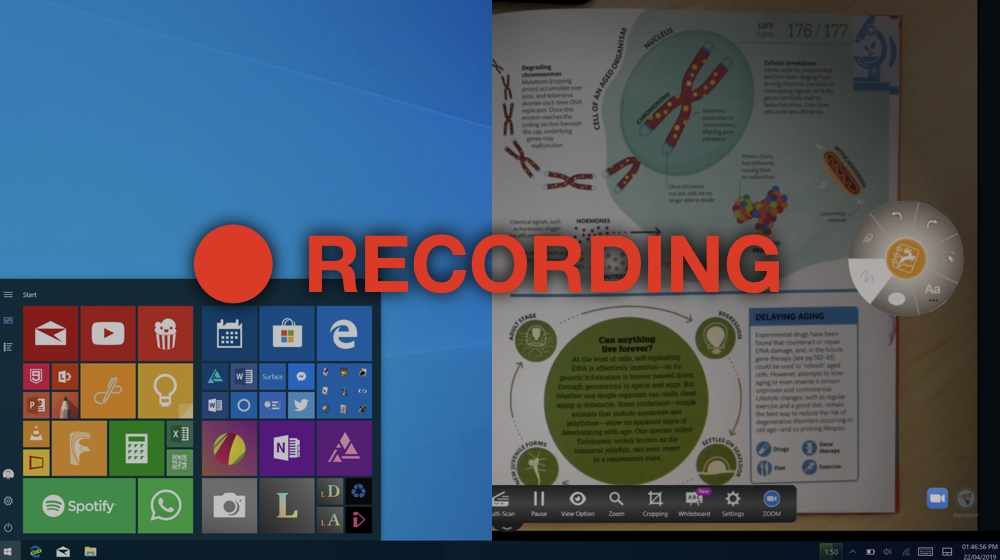Launch the YouTube tile
The image size is (1000, 560).
(x=108, y=333)
